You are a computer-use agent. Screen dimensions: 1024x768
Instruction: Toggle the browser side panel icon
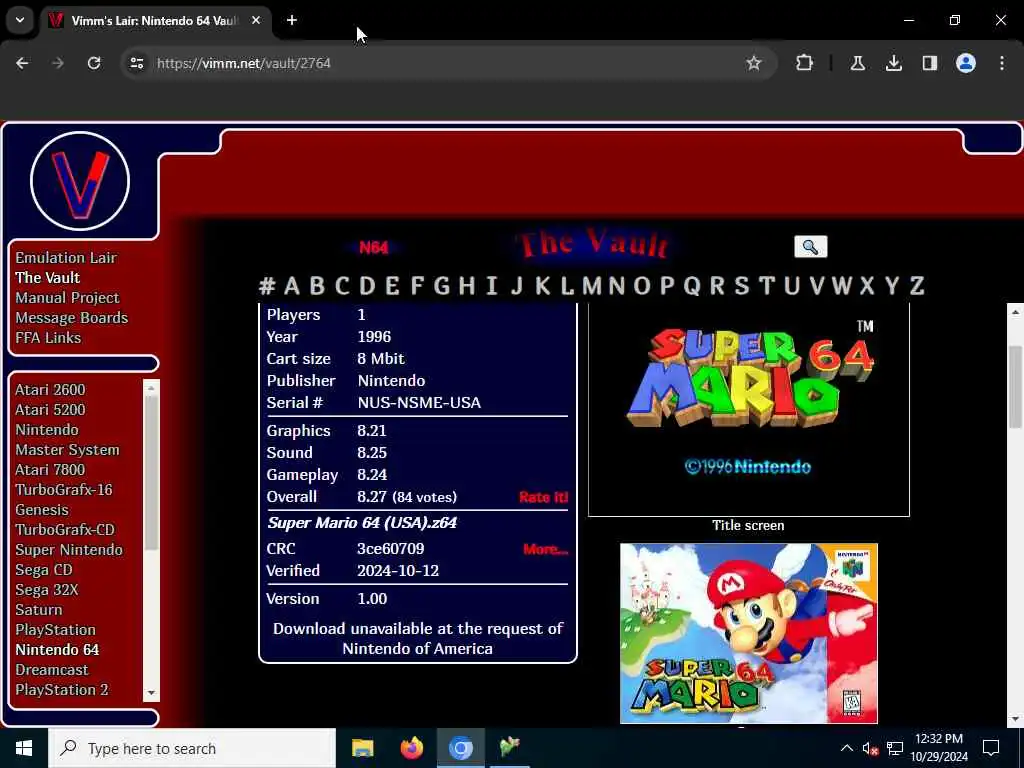click(x=929, y=63)
